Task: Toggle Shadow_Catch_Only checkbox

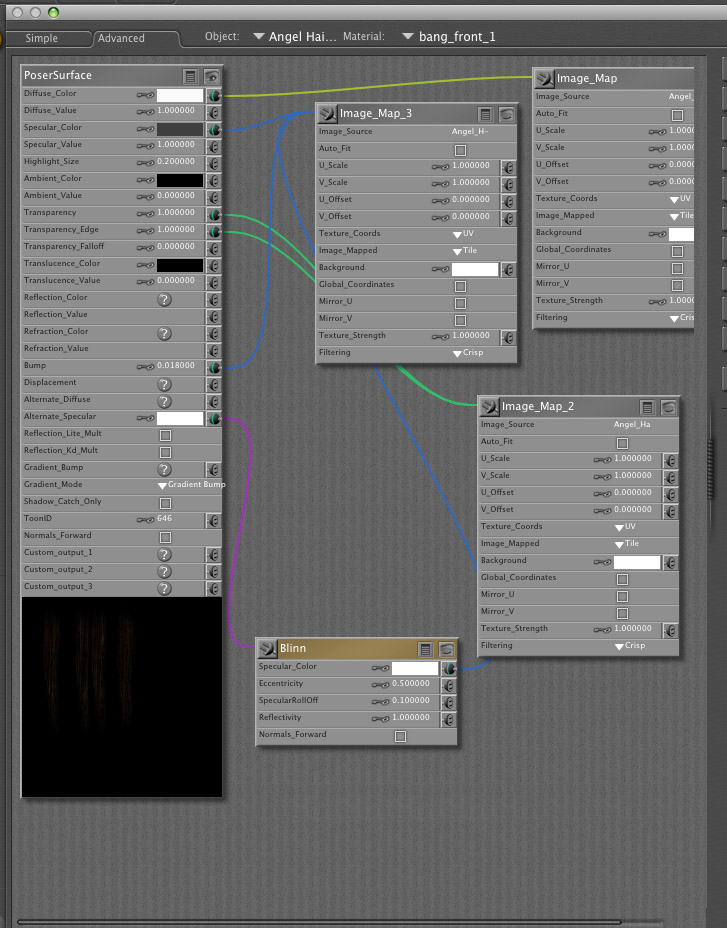Action: tap(166, 503)
